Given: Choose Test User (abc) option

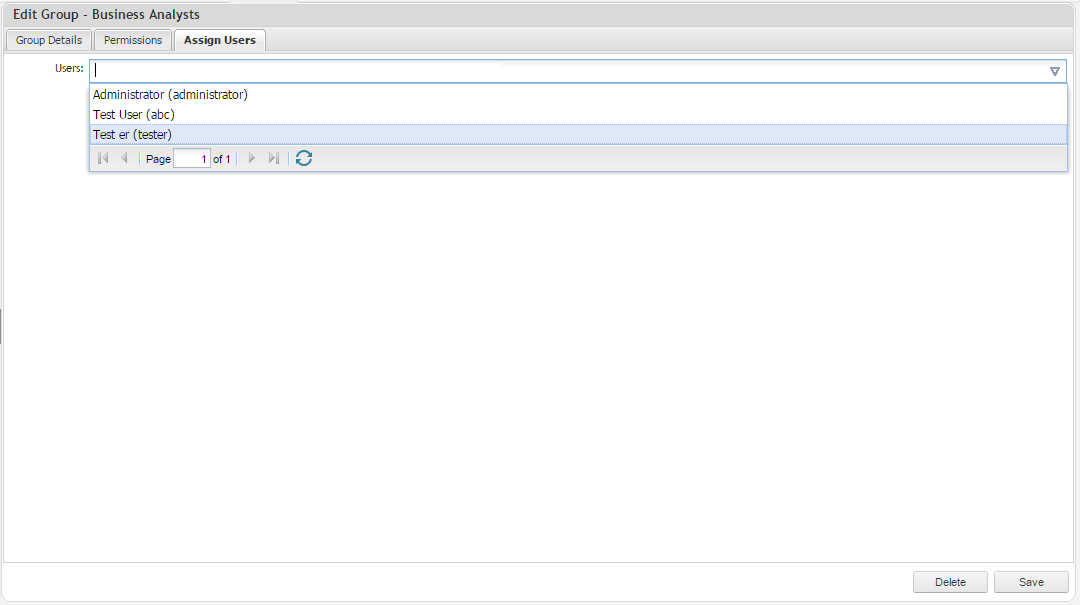Looking at the screenshot, I should pos(134,115).
